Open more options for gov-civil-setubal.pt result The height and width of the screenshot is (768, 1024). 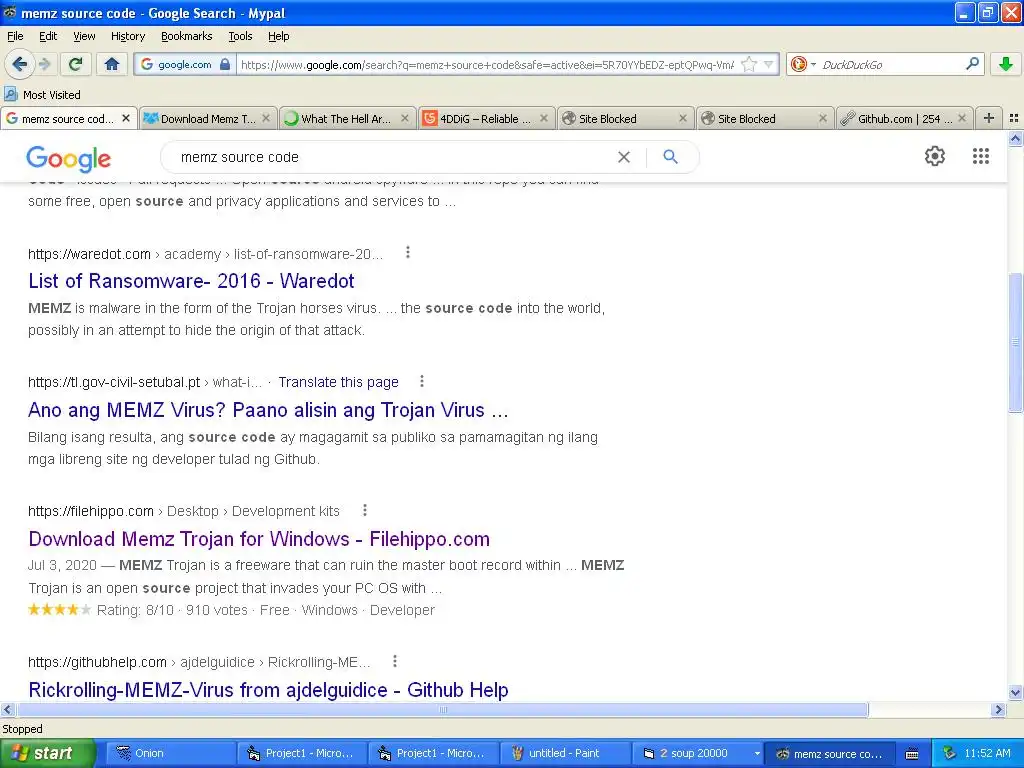point(422,381)
